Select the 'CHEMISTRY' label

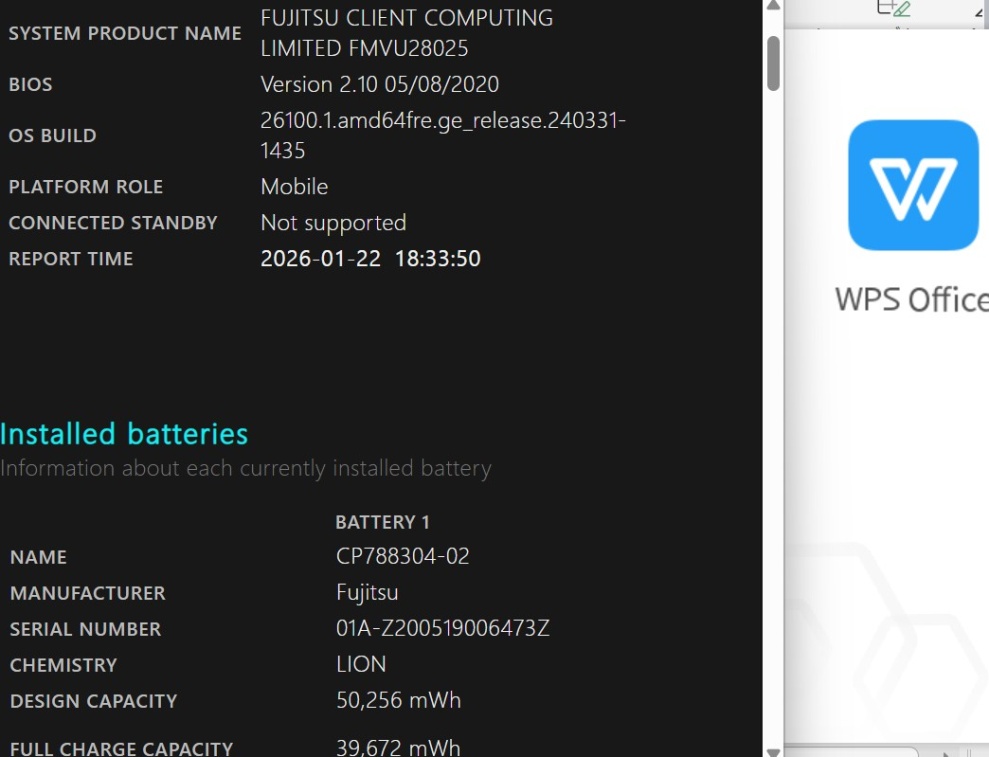point(63,666)
